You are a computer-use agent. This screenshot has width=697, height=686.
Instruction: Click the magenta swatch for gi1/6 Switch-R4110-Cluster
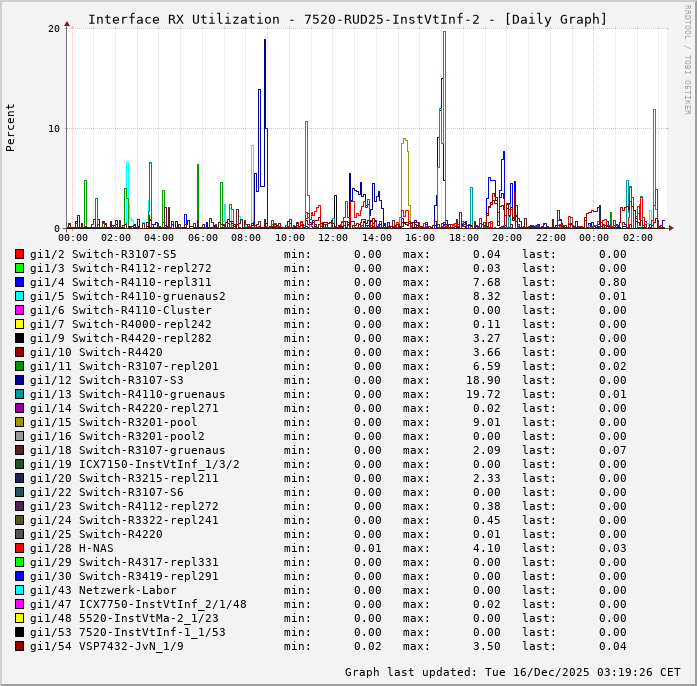19,310
